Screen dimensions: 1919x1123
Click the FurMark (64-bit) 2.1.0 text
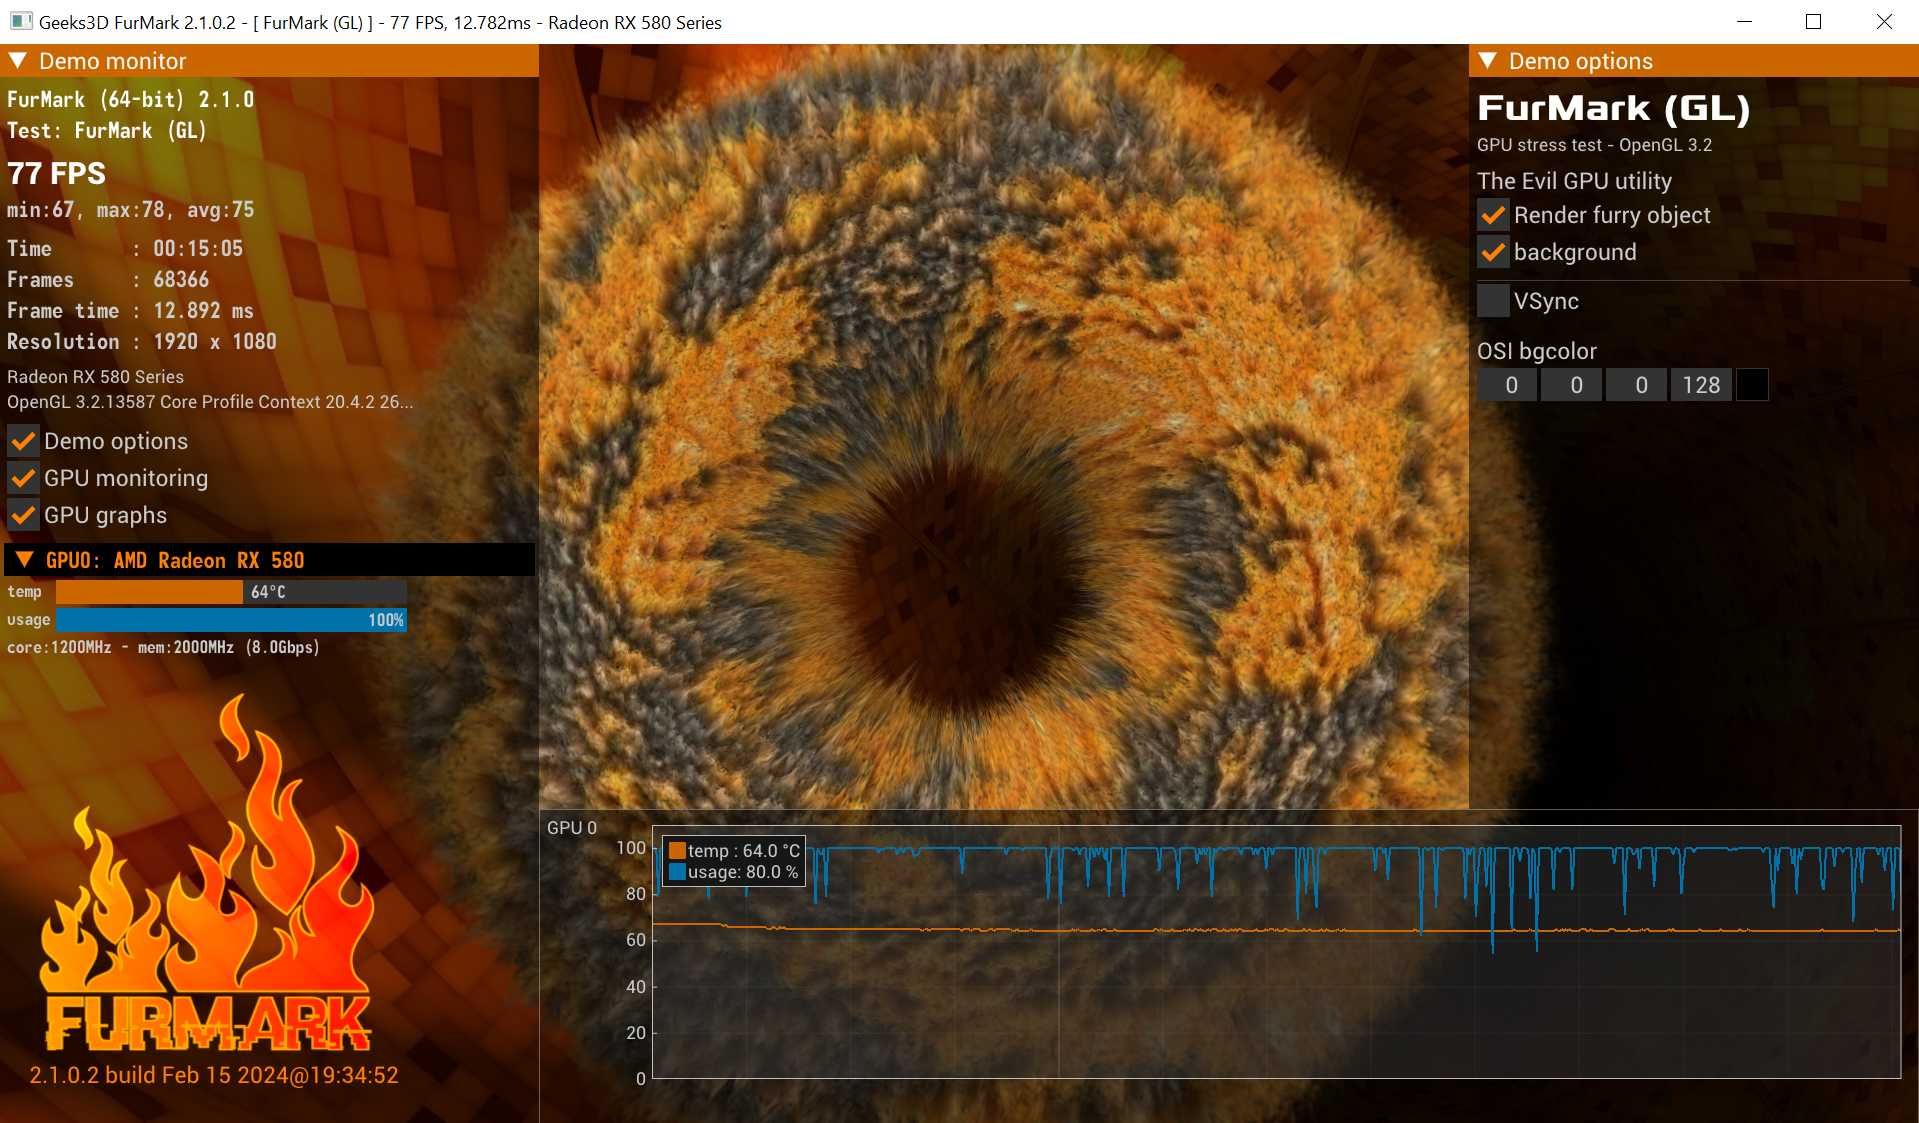tap(131, 100)
